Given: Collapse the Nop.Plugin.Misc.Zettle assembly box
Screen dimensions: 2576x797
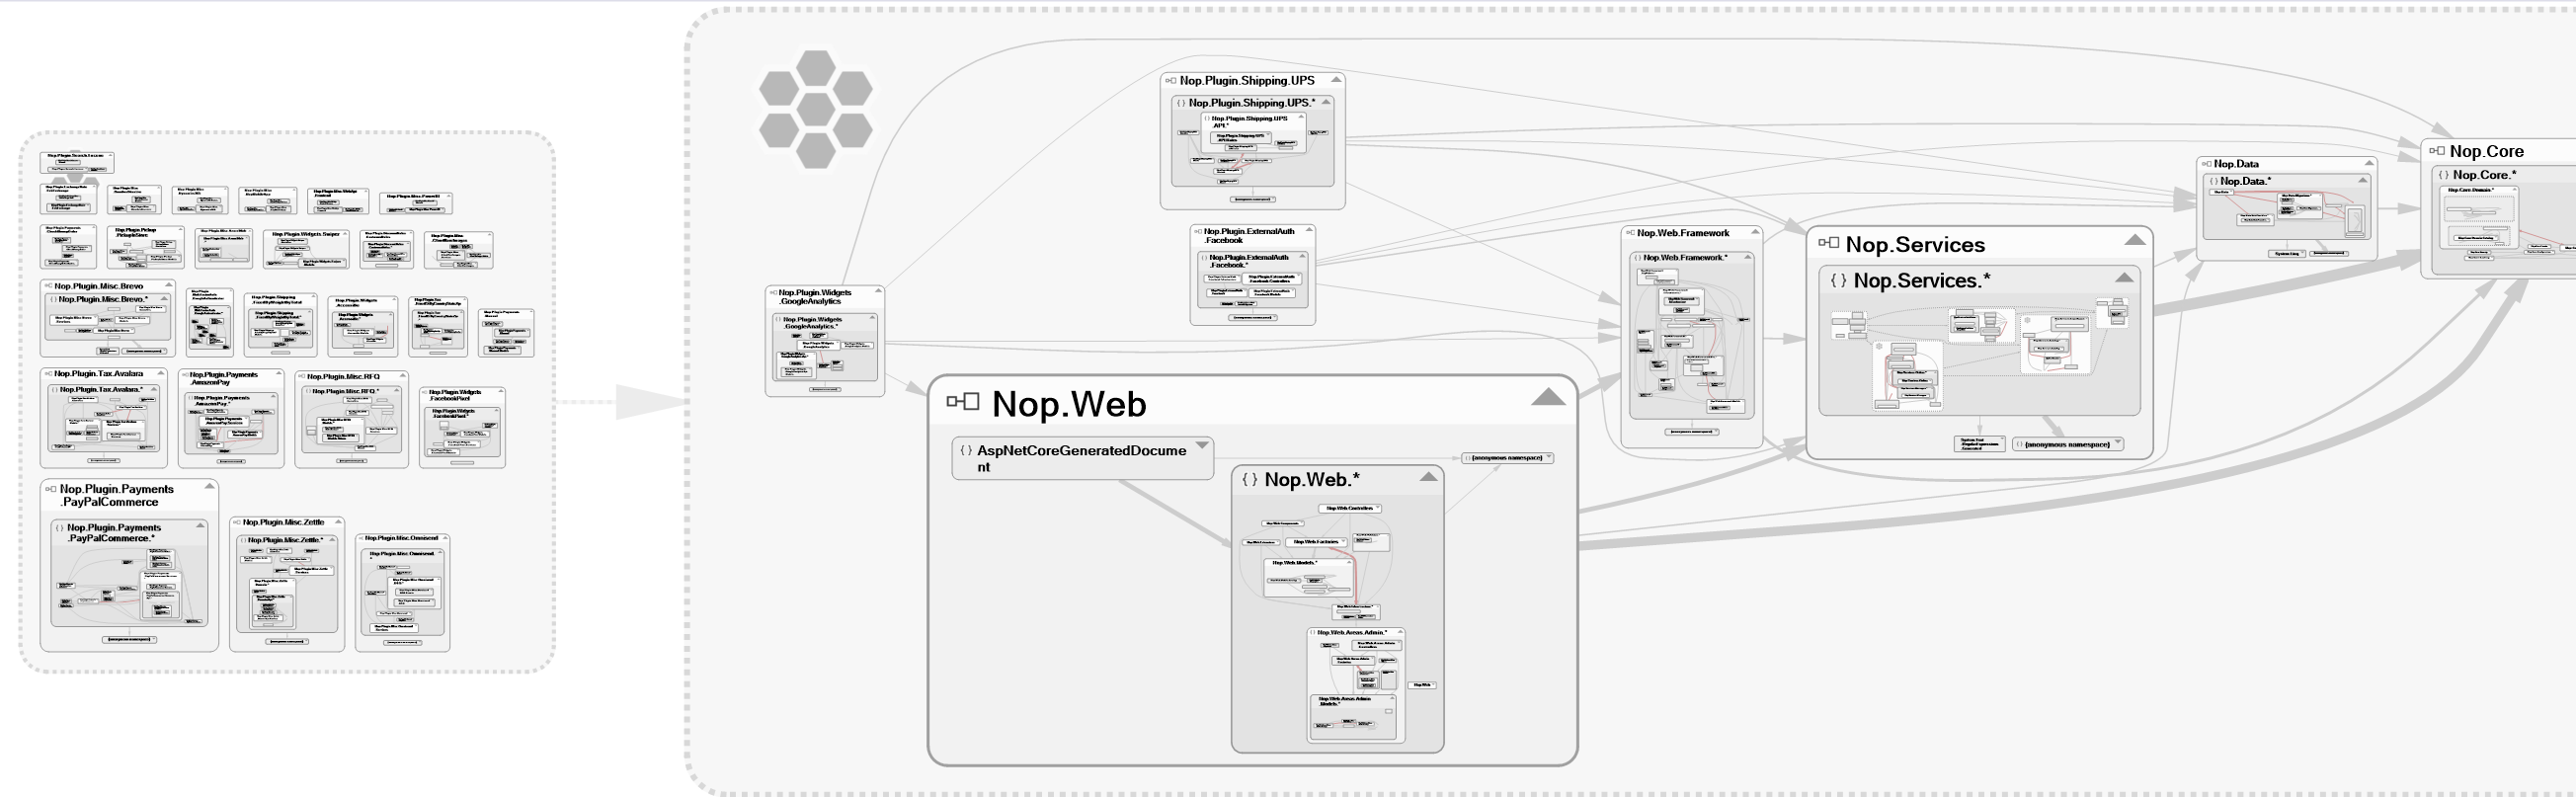Looking at the screenshot, I should (x=339, y=522).
